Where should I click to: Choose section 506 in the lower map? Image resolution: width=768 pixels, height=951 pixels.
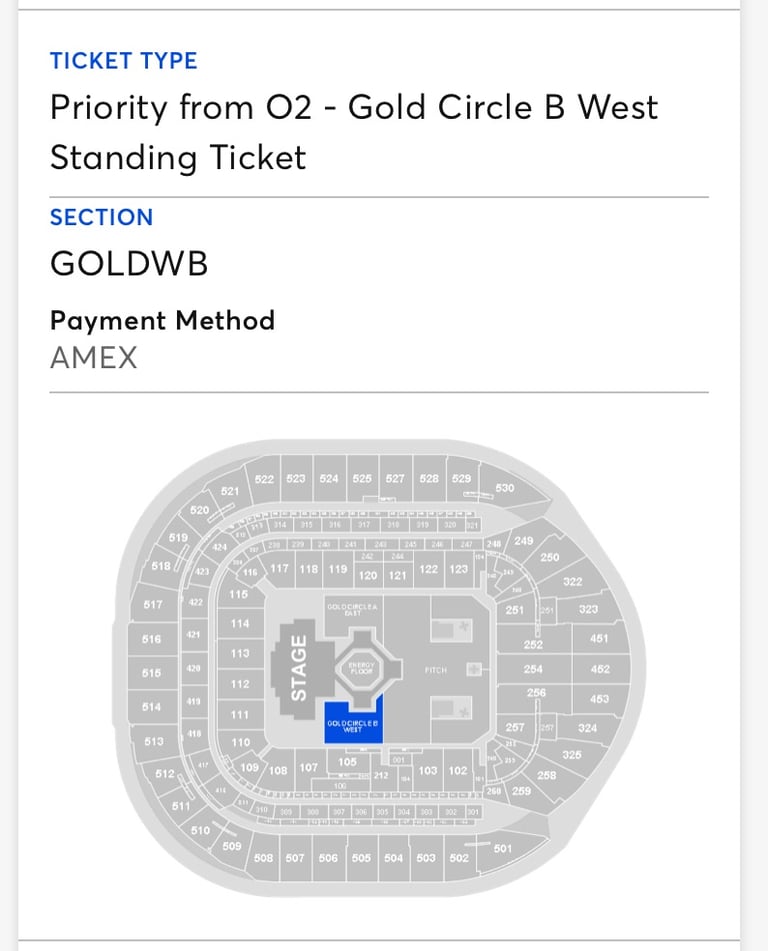[x=328, y=858]
